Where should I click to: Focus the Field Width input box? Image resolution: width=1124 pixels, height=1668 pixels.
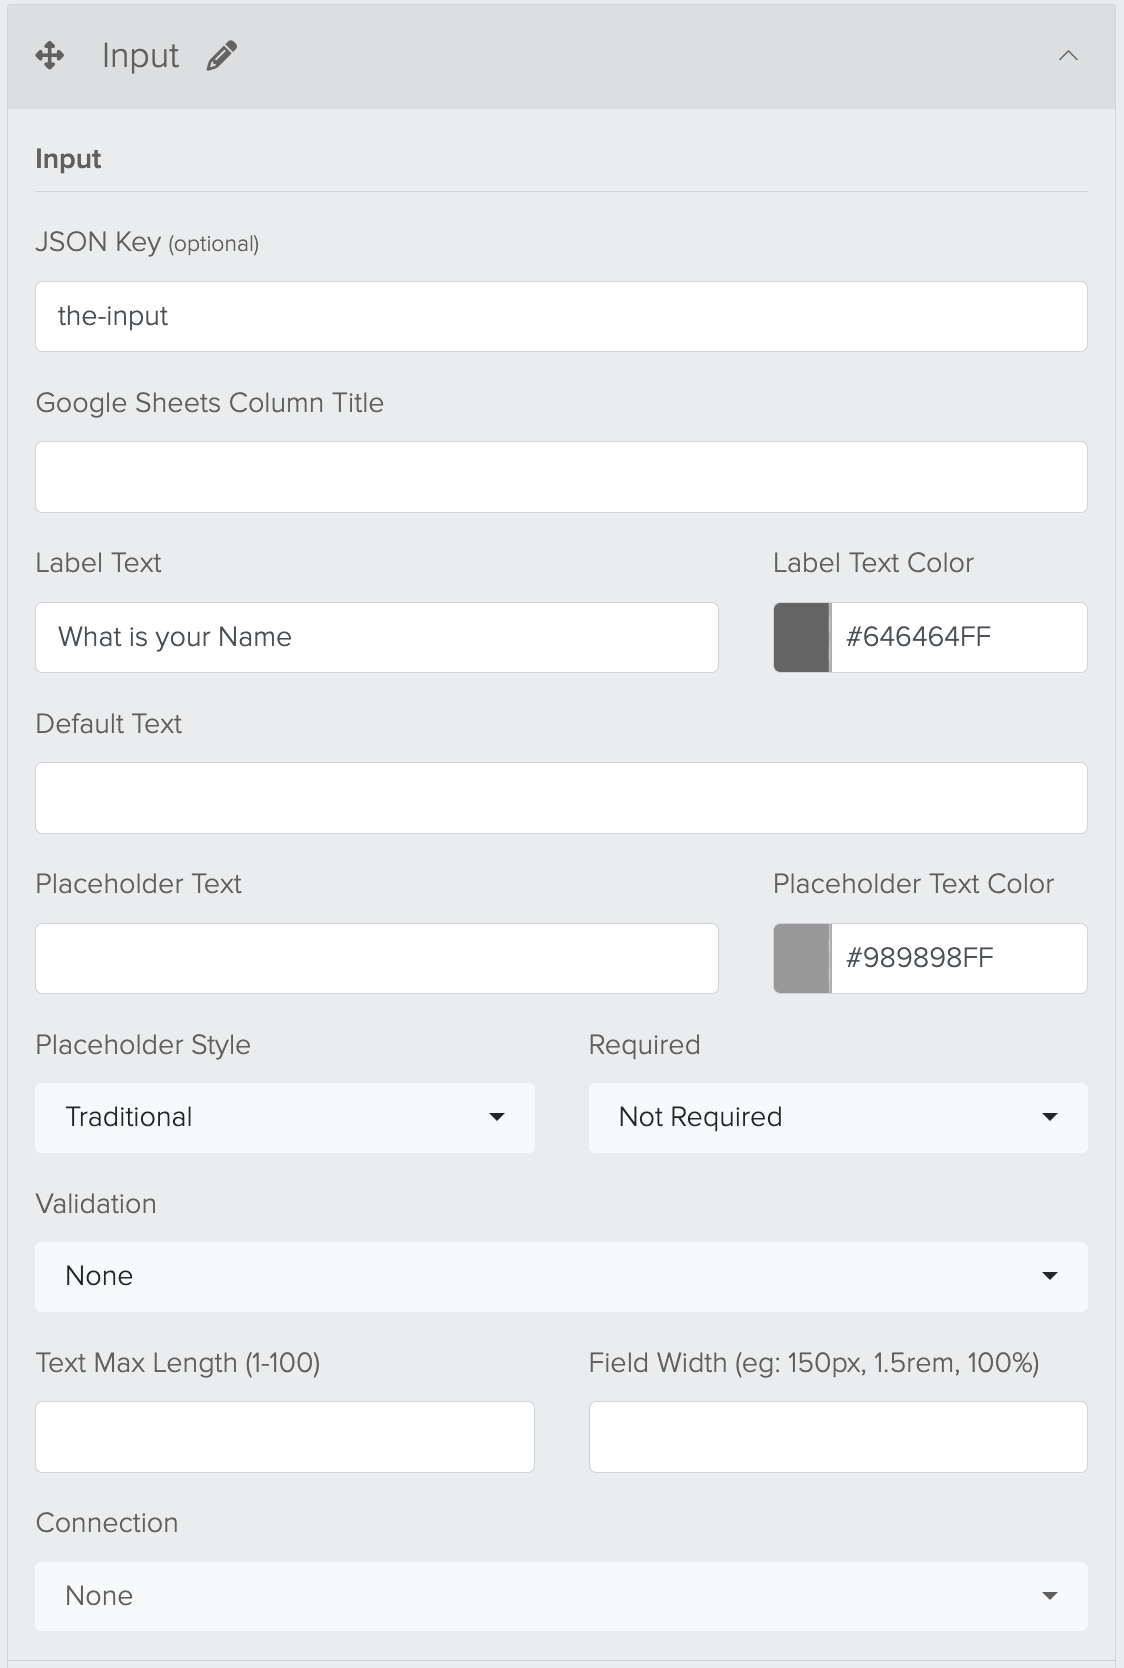[837, 1437]
